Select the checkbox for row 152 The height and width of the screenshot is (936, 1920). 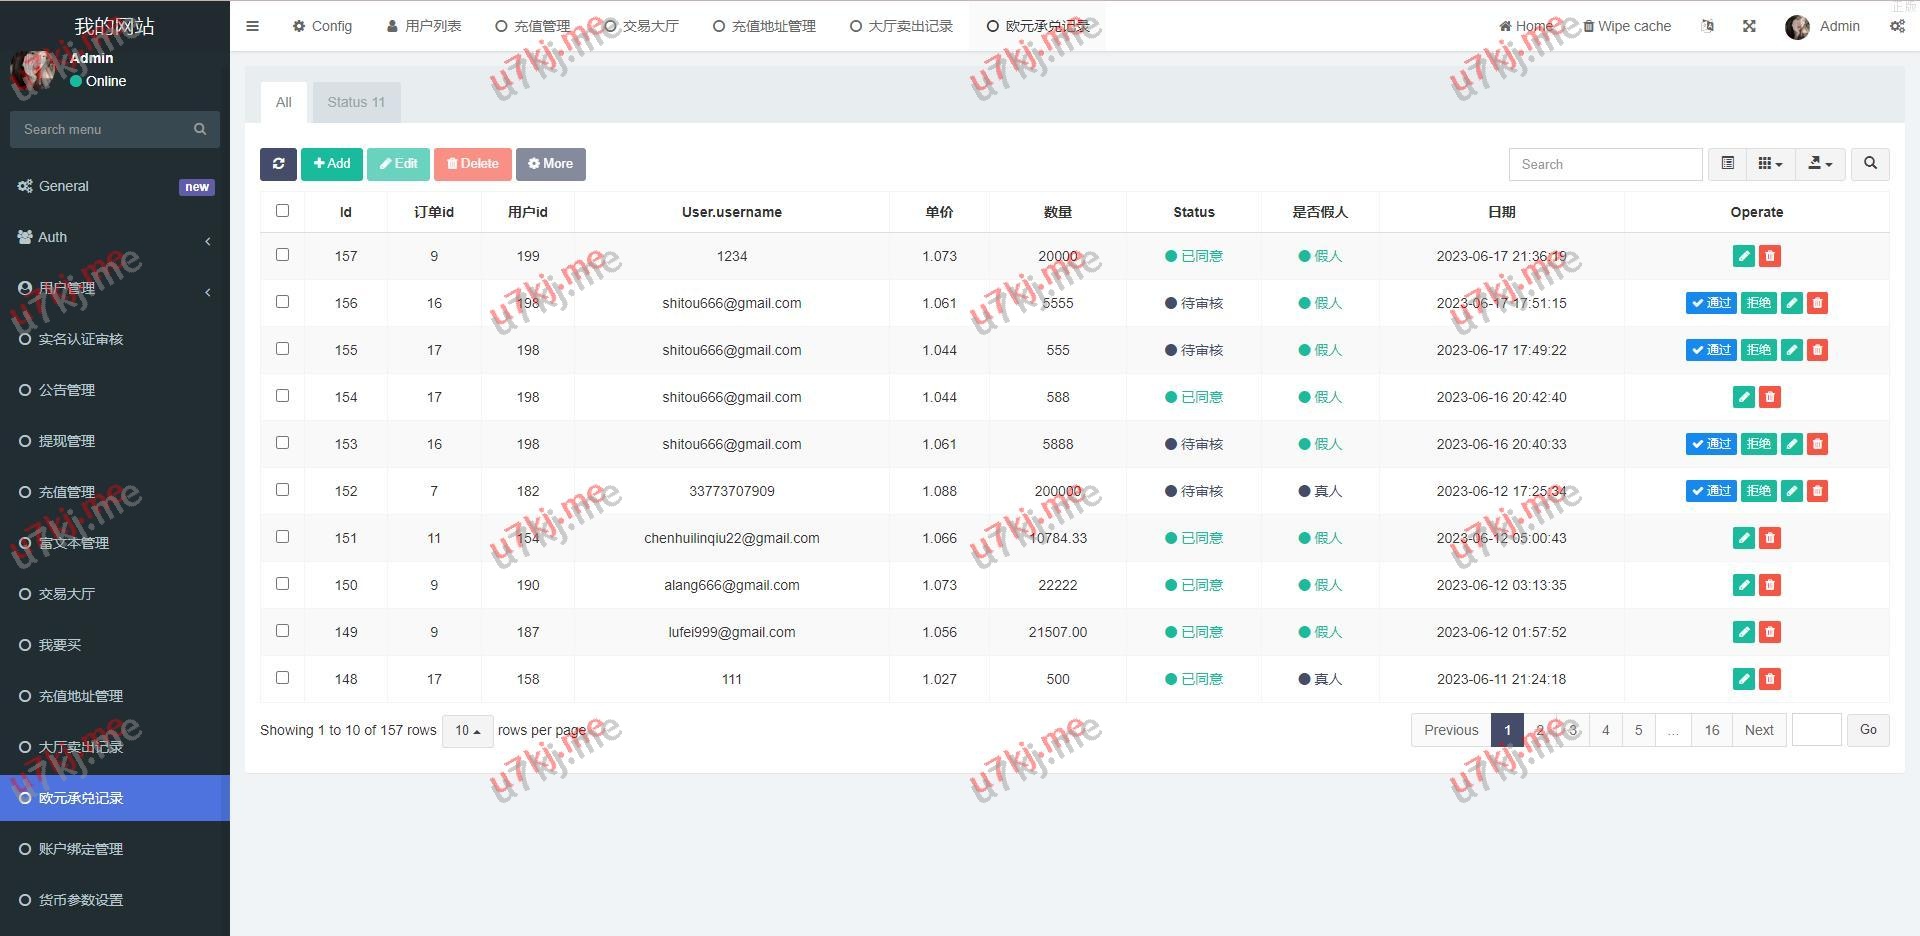tap(282, 490)
